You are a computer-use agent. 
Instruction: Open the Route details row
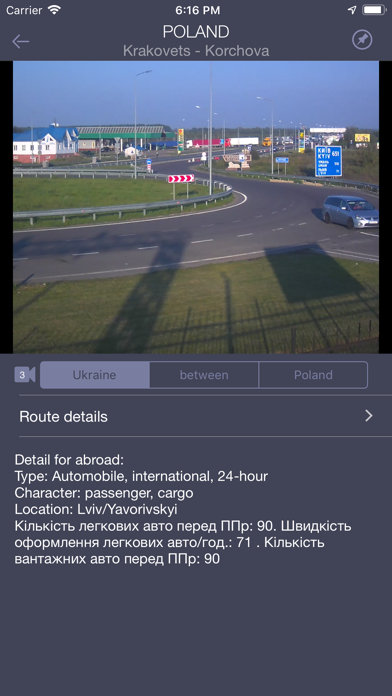coord(196,416)
